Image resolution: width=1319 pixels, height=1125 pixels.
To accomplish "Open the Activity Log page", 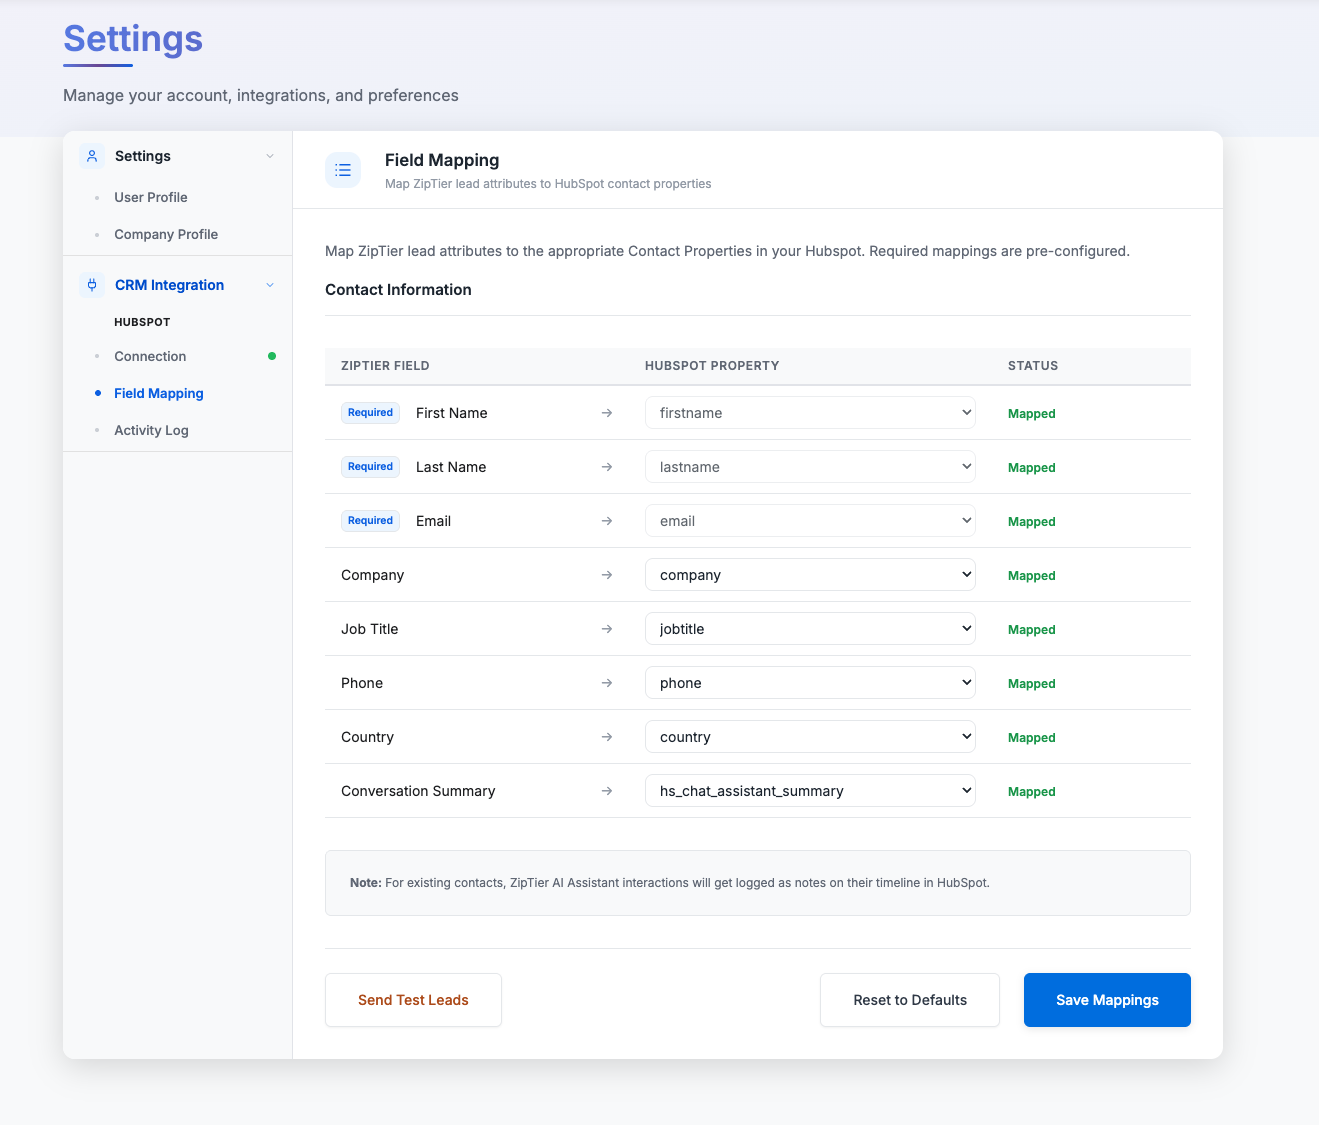I will (151, 430).
